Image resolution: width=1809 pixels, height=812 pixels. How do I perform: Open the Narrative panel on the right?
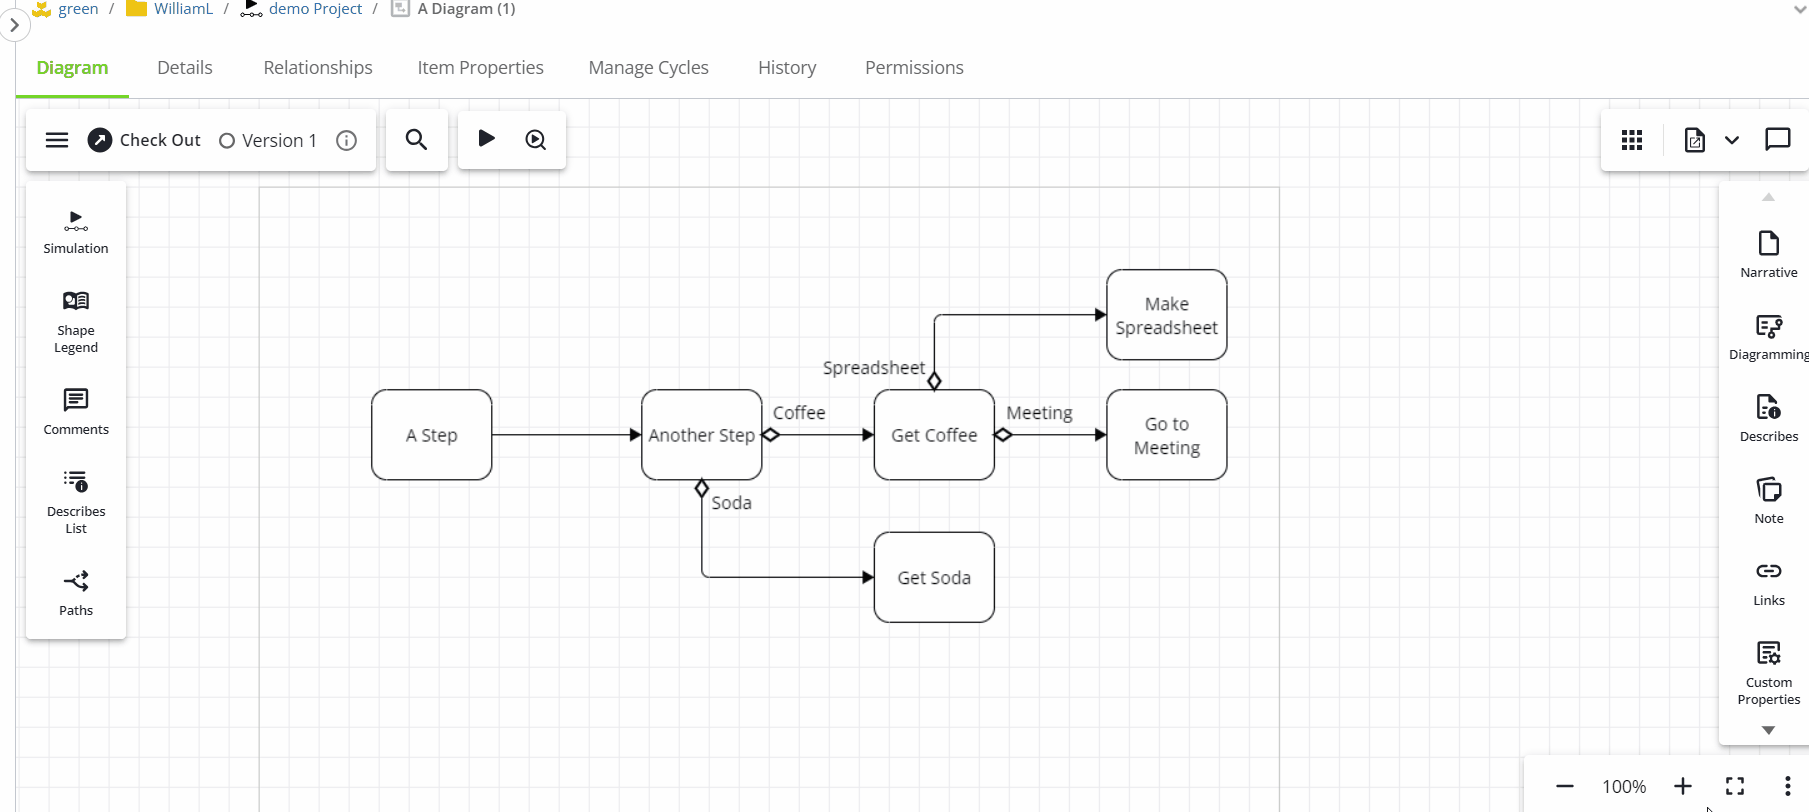click(x=1768, y=255)
